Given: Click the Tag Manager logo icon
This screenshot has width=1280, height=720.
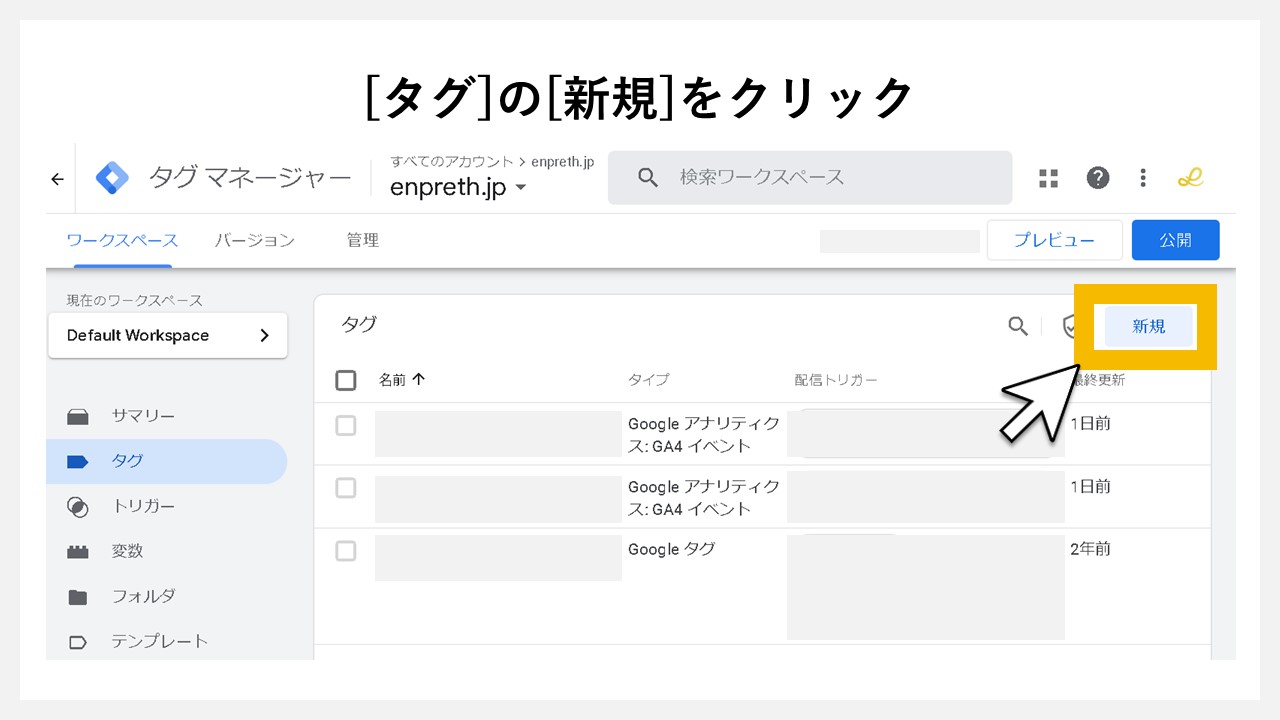Looking at the screenshot, I should click(x=112, y=177).
